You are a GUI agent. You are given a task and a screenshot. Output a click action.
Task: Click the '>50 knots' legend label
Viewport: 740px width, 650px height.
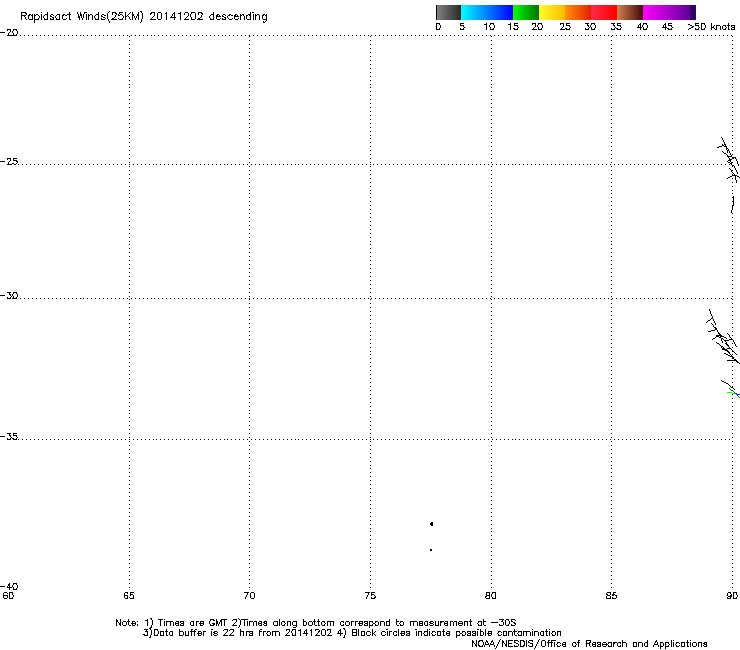[711, 27]
